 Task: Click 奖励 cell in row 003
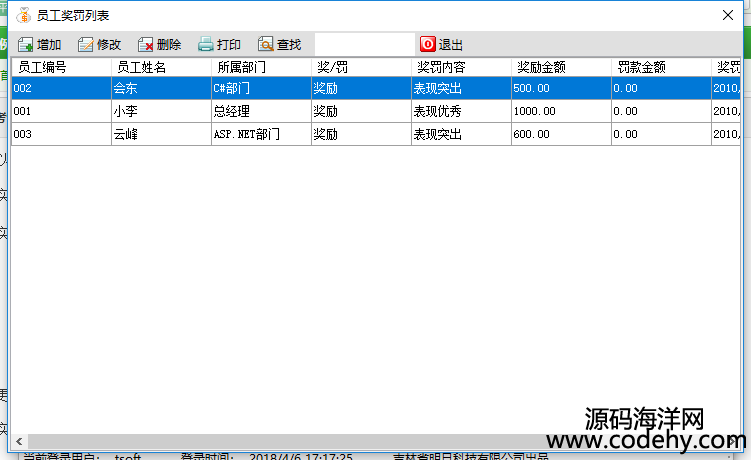click(x=362, y=134)
